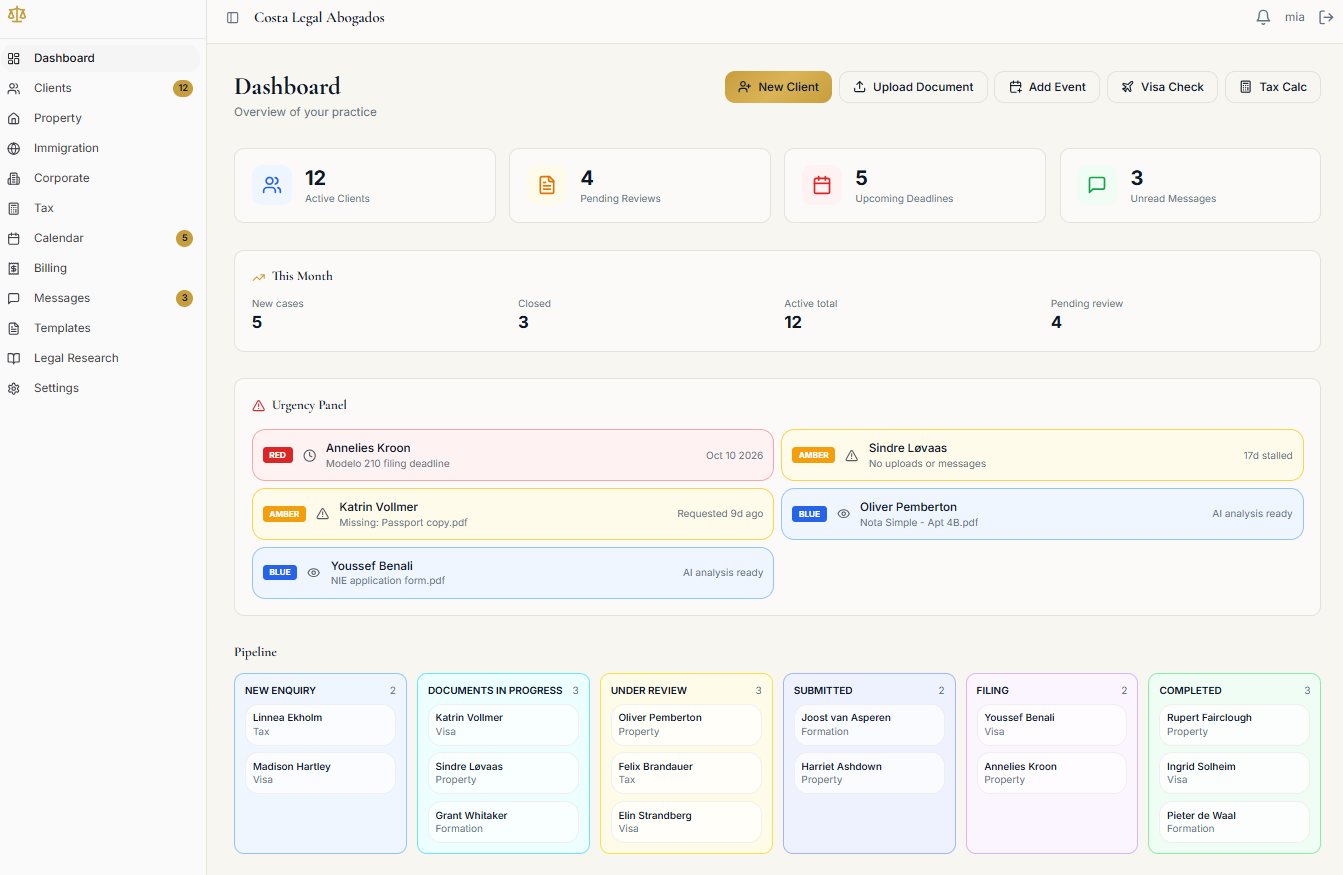Toggle the sidebar panel icon

tap(233, 18)
